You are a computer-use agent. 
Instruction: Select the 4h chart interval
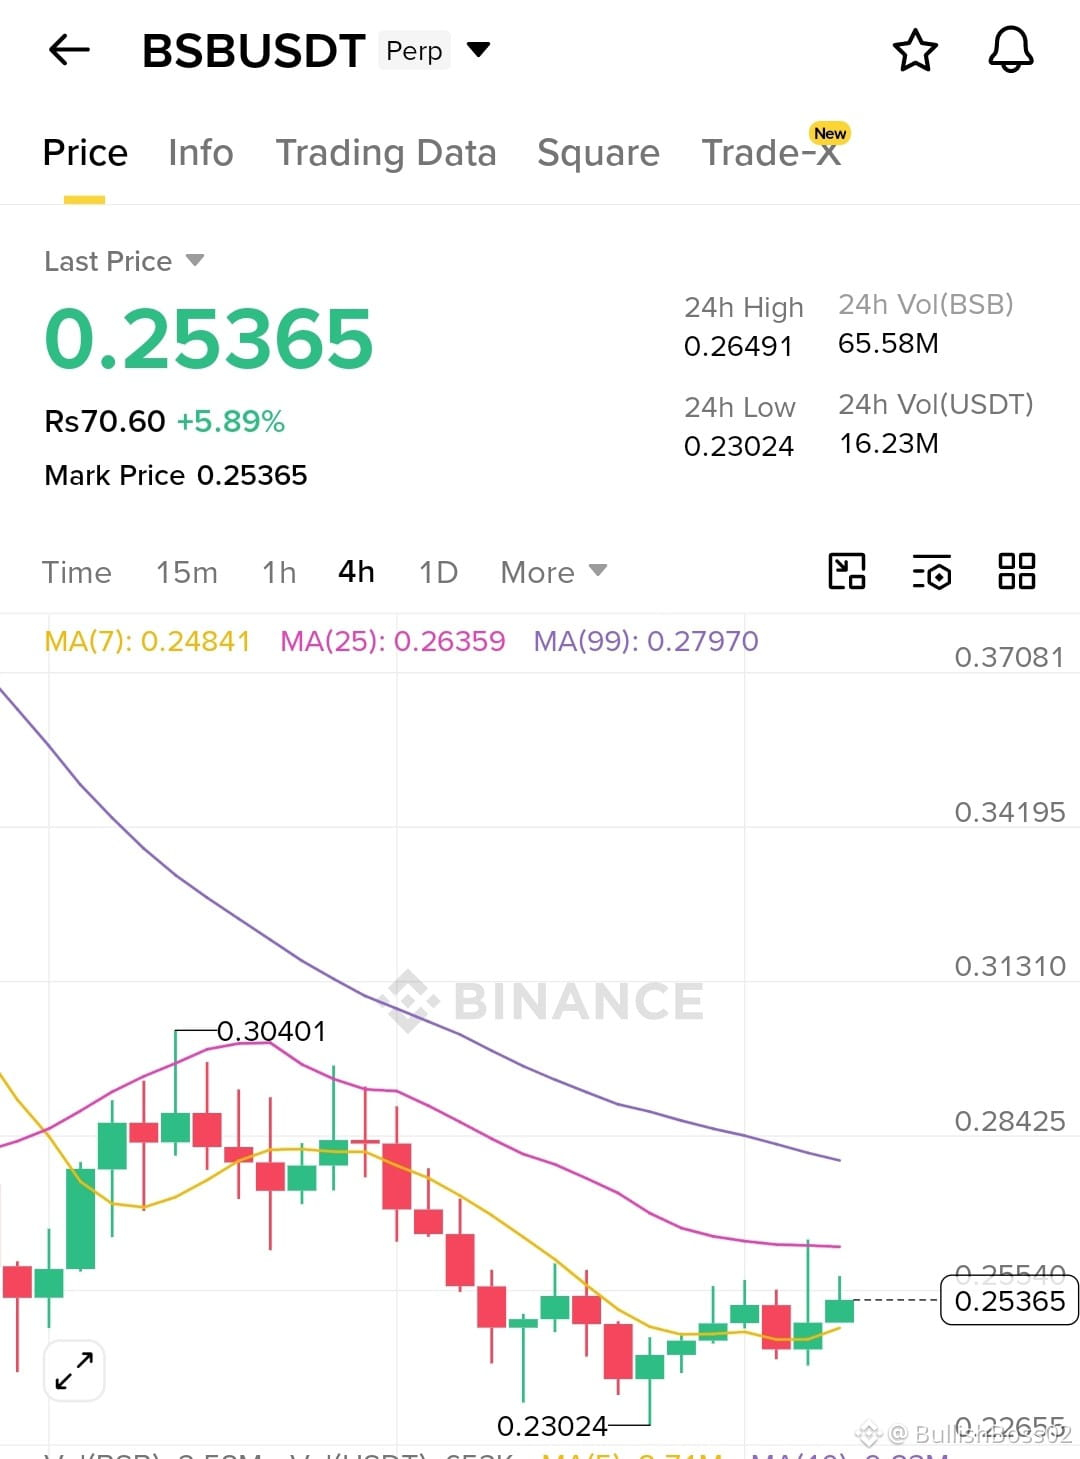pos(356,572)
